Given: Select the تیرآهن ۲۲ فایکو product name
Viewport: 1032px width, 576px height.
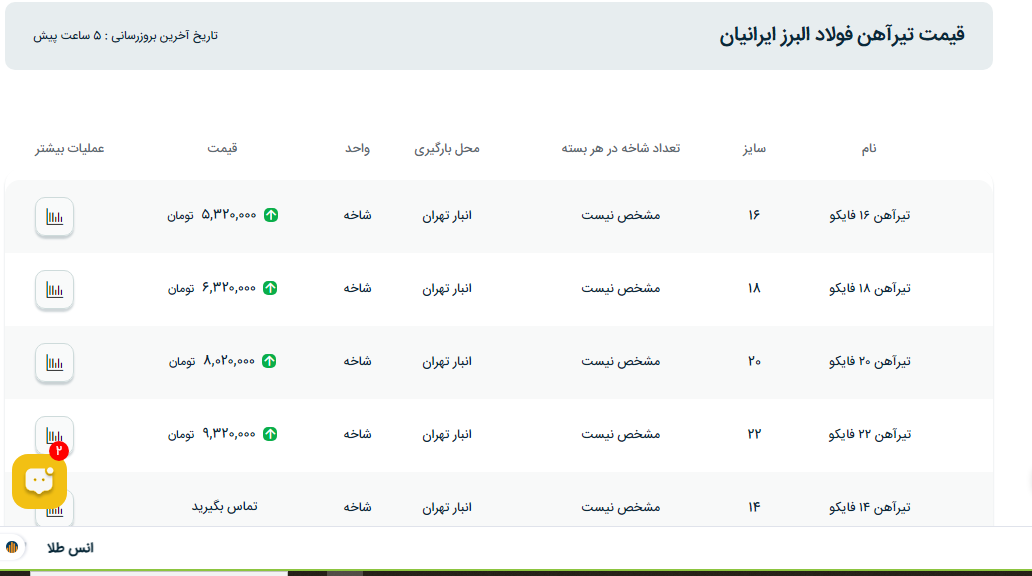Looking at the screenshot, I should pos(870,434).
